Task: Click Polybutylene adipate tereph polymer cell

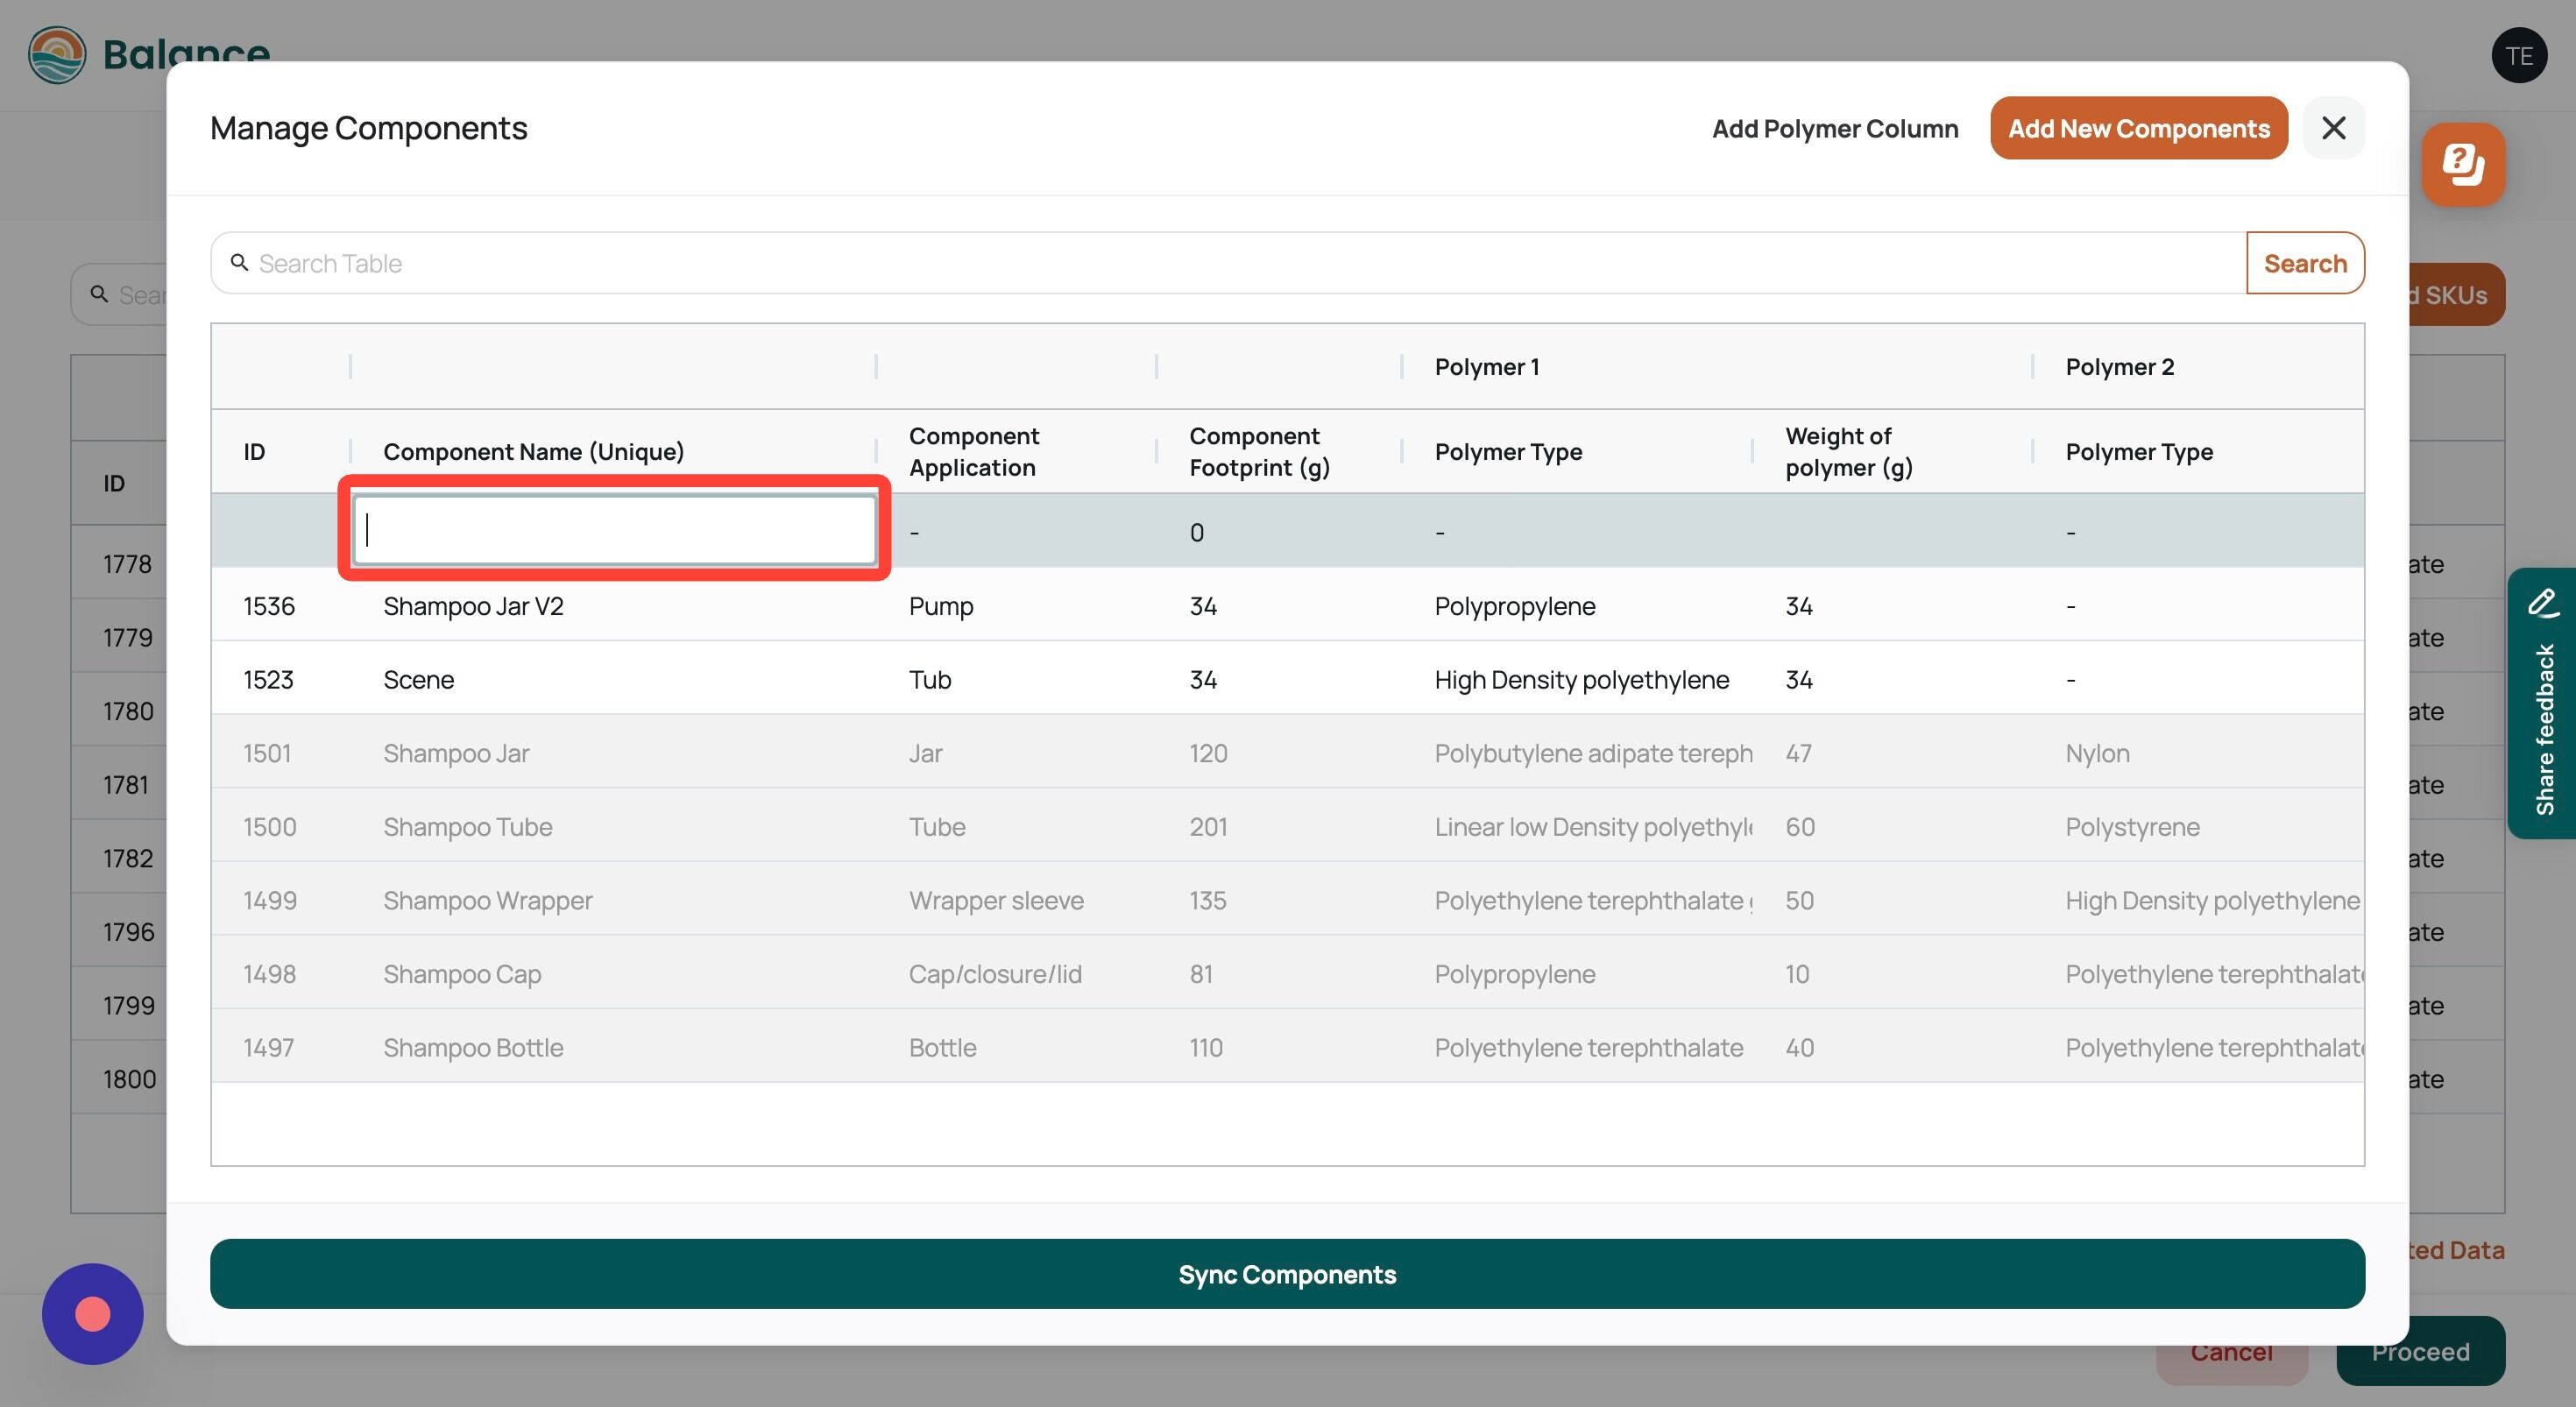Action: 1593,753
